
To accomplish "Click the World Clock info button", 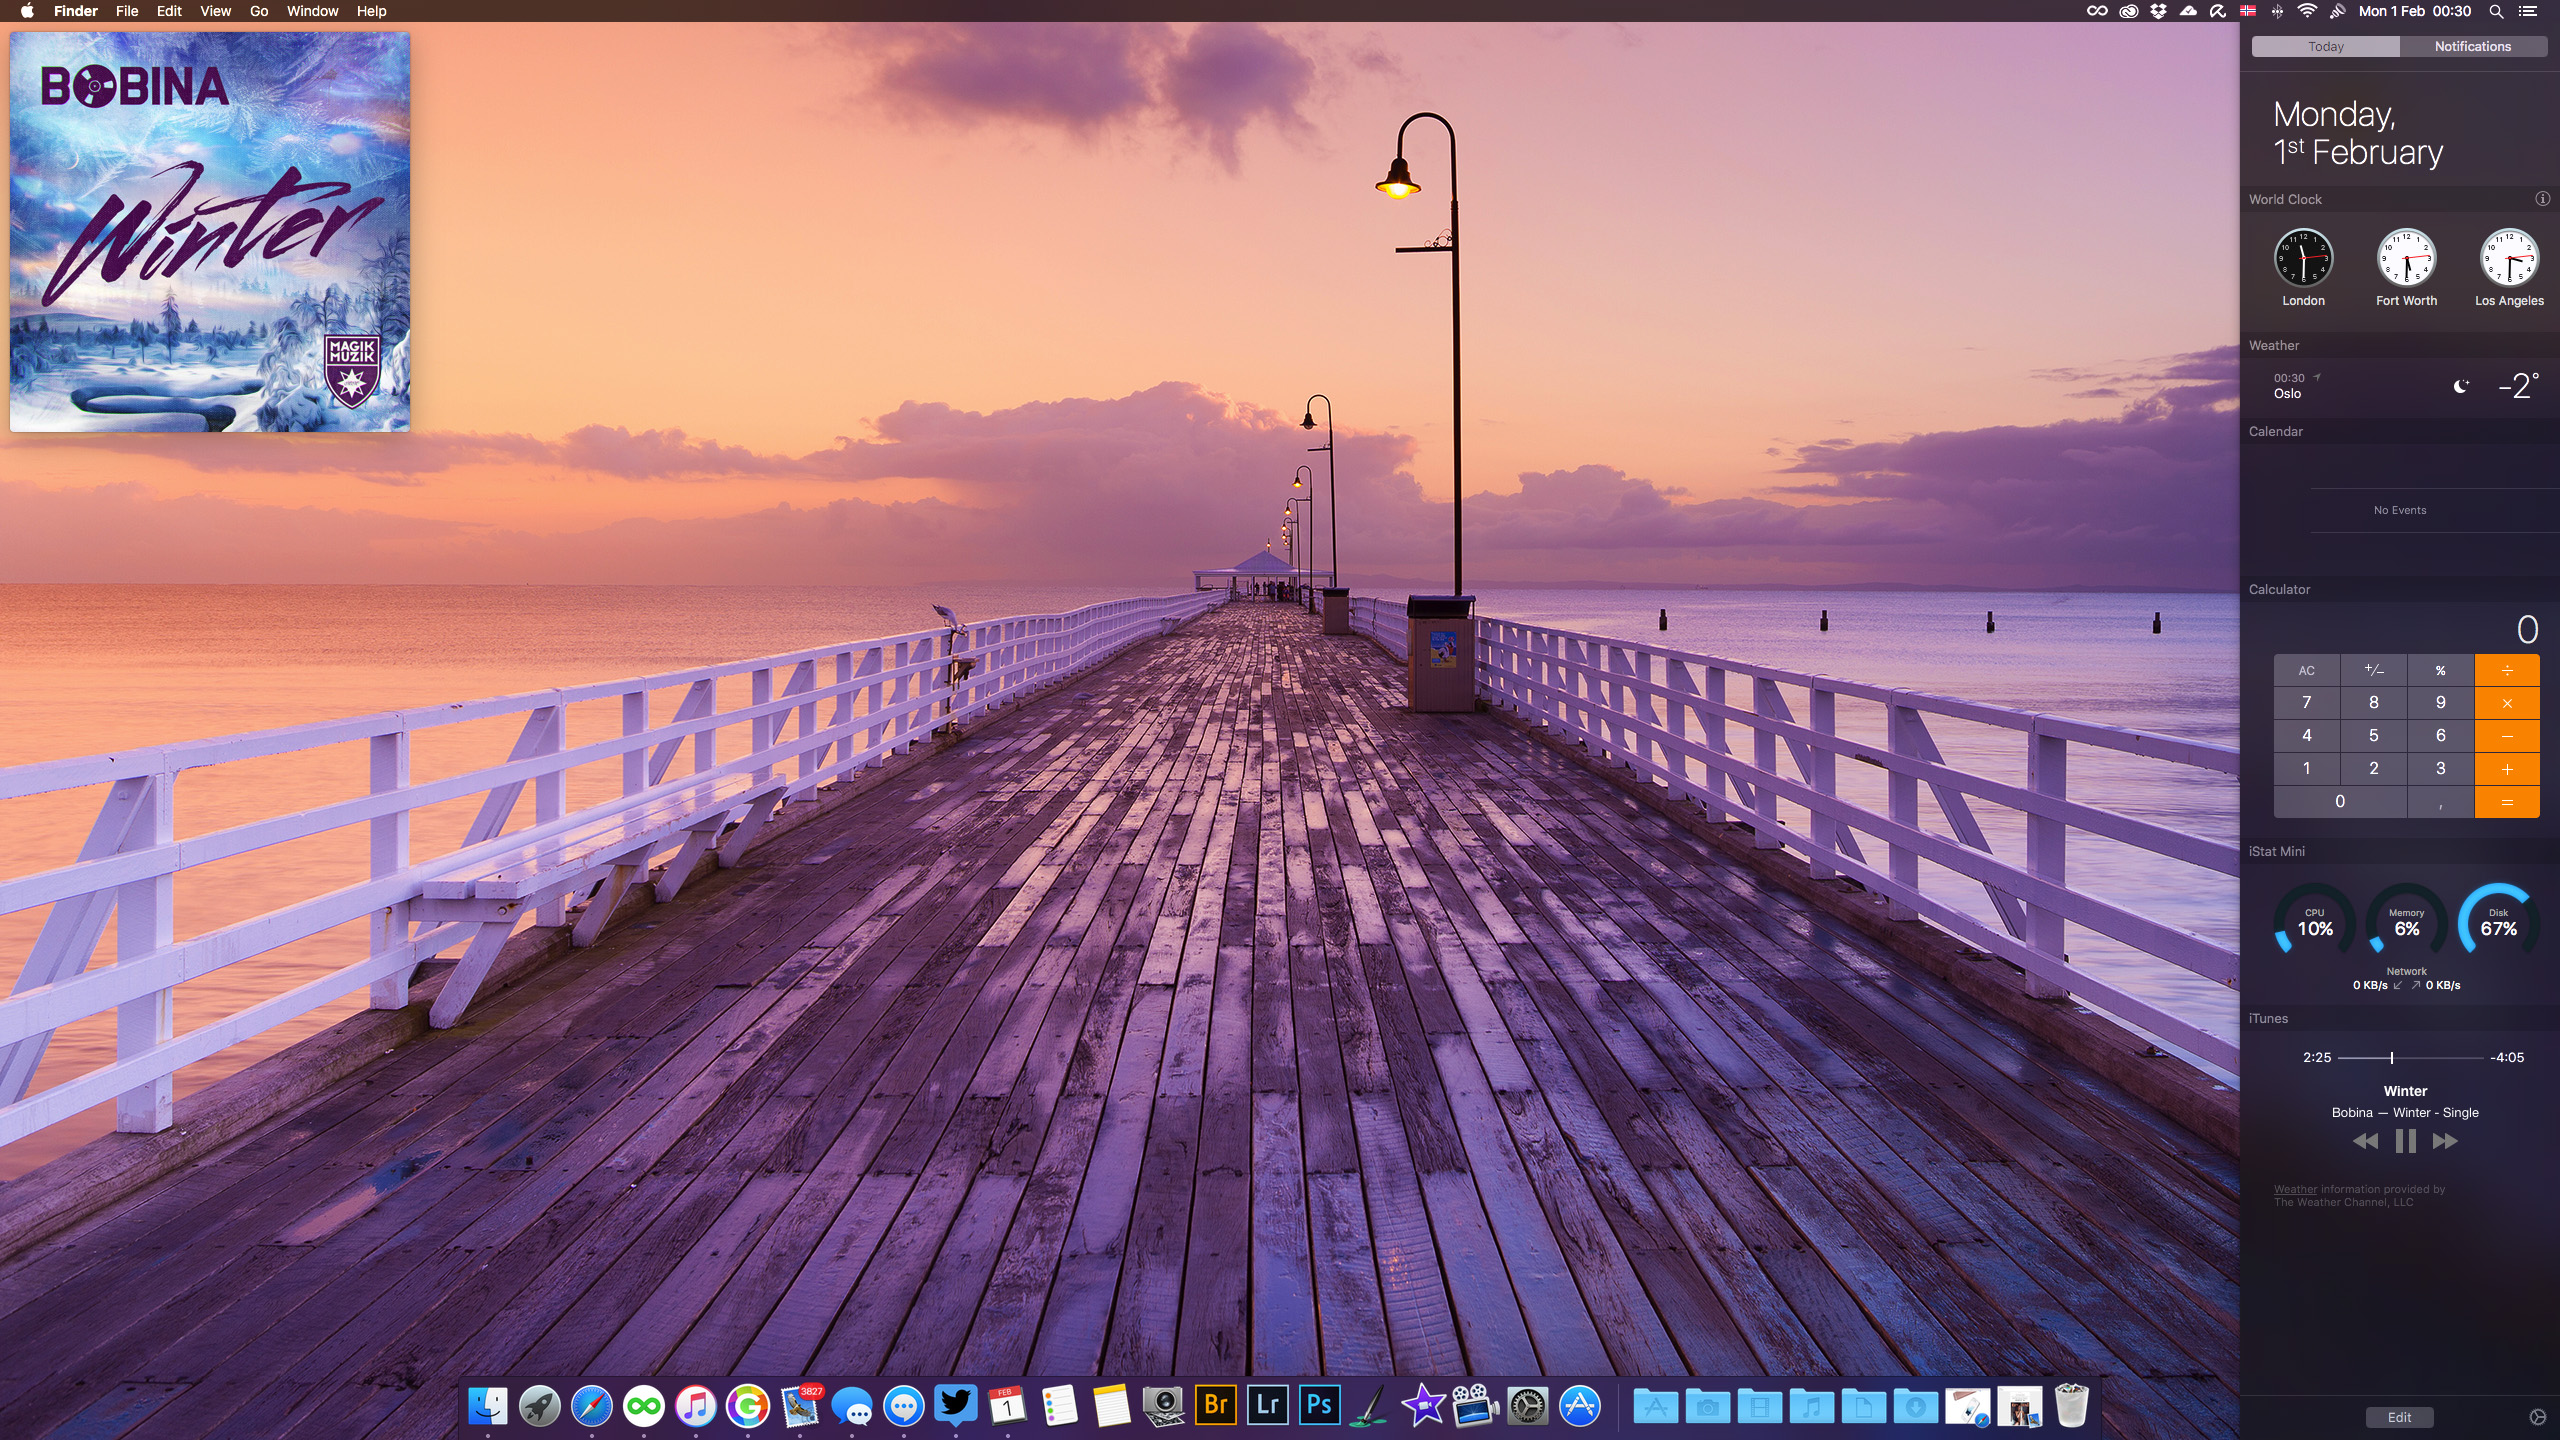I will pos(2542,199).
